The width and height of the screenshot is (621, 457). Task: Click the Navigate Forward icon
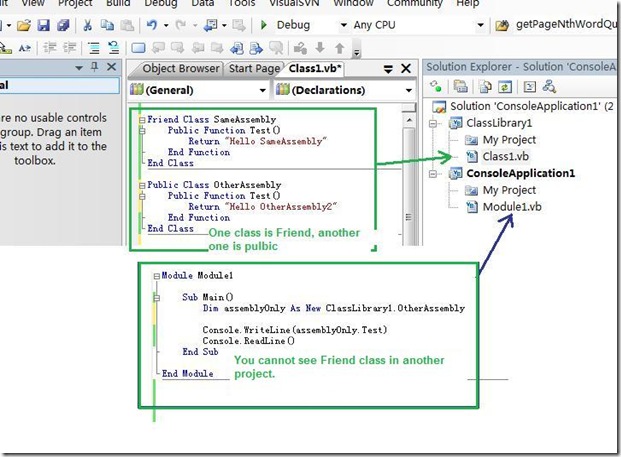pos(239,25)
